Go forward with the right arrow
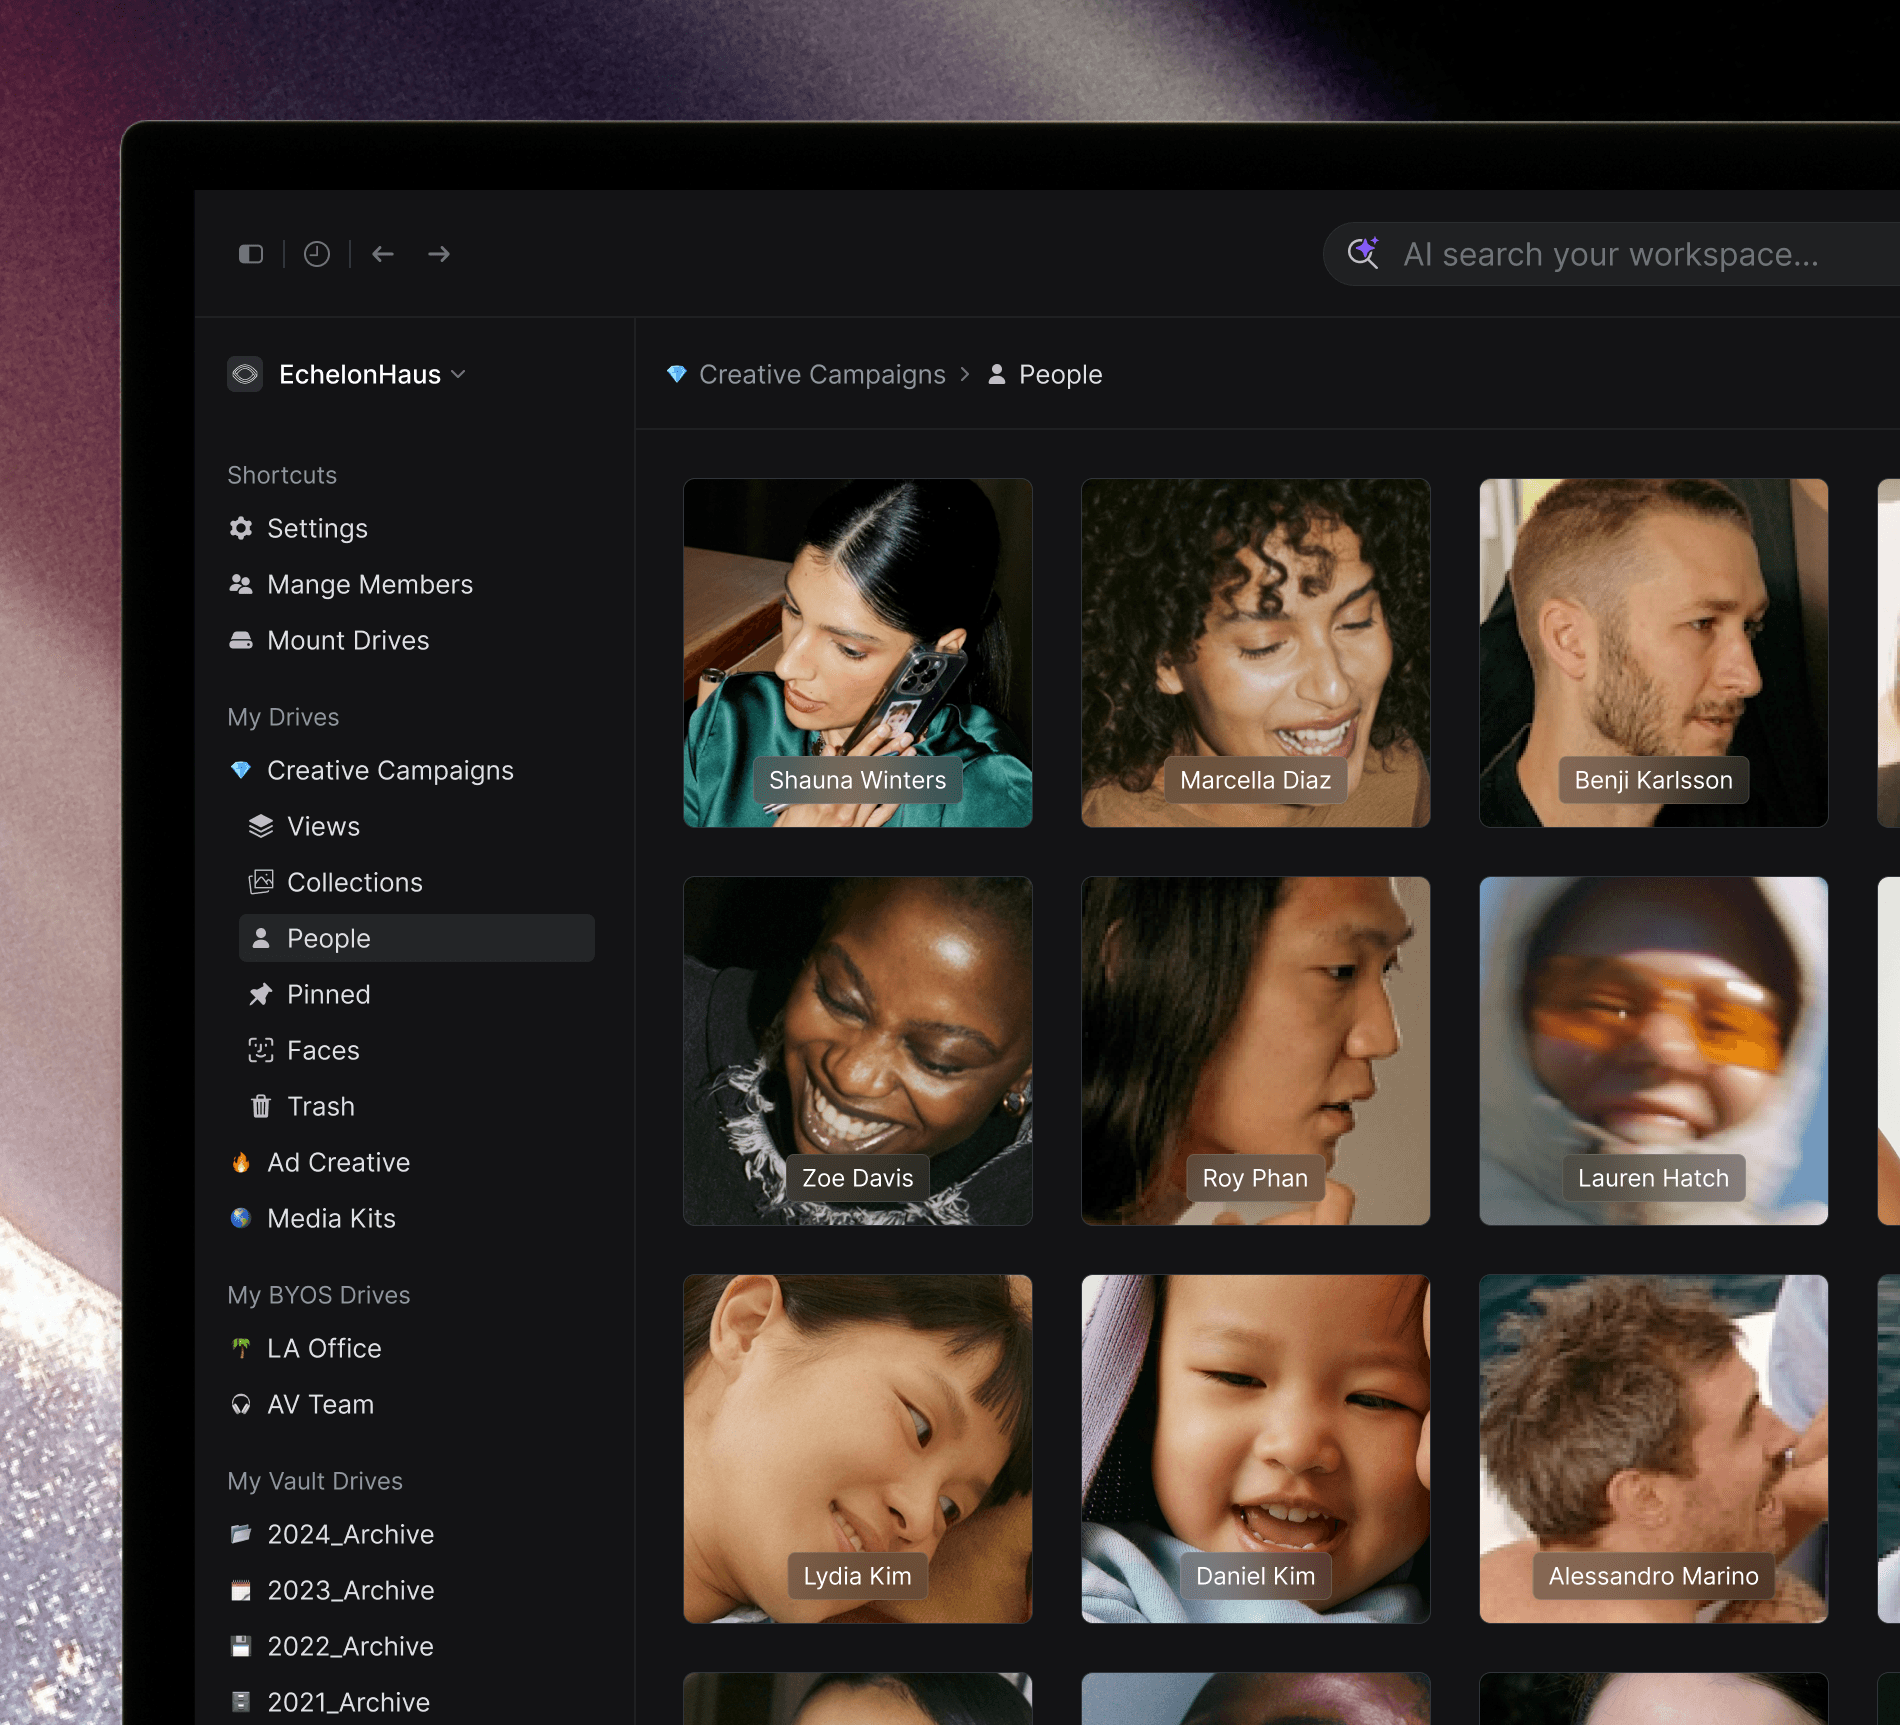The image size is (1900, 1725). (439, 254)
